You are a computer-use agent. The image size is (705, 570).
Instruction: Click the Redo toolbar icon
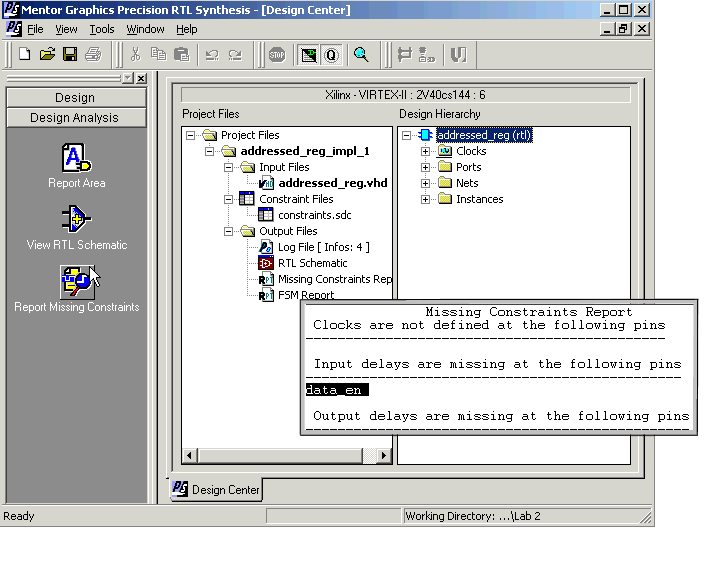(235, 55)
